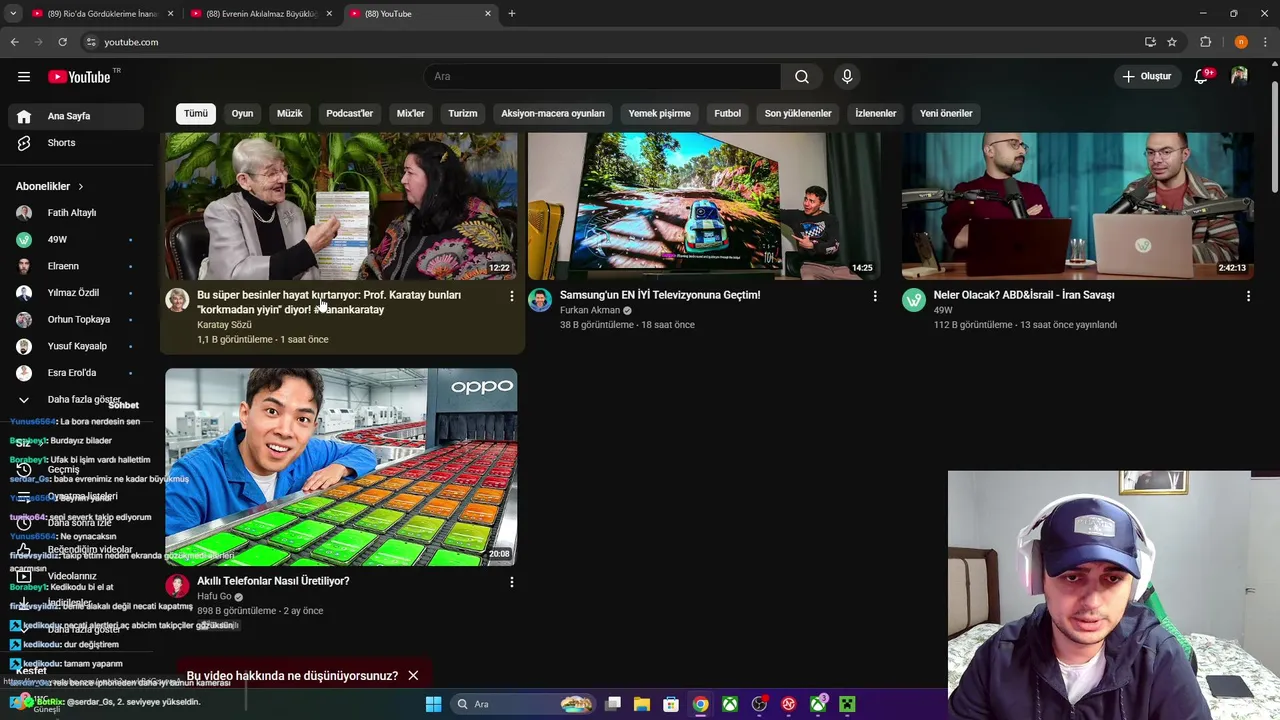Dismiss the 'Bu video hakkında' survey
1280x720 pixels.
click(x=413, y=676)
